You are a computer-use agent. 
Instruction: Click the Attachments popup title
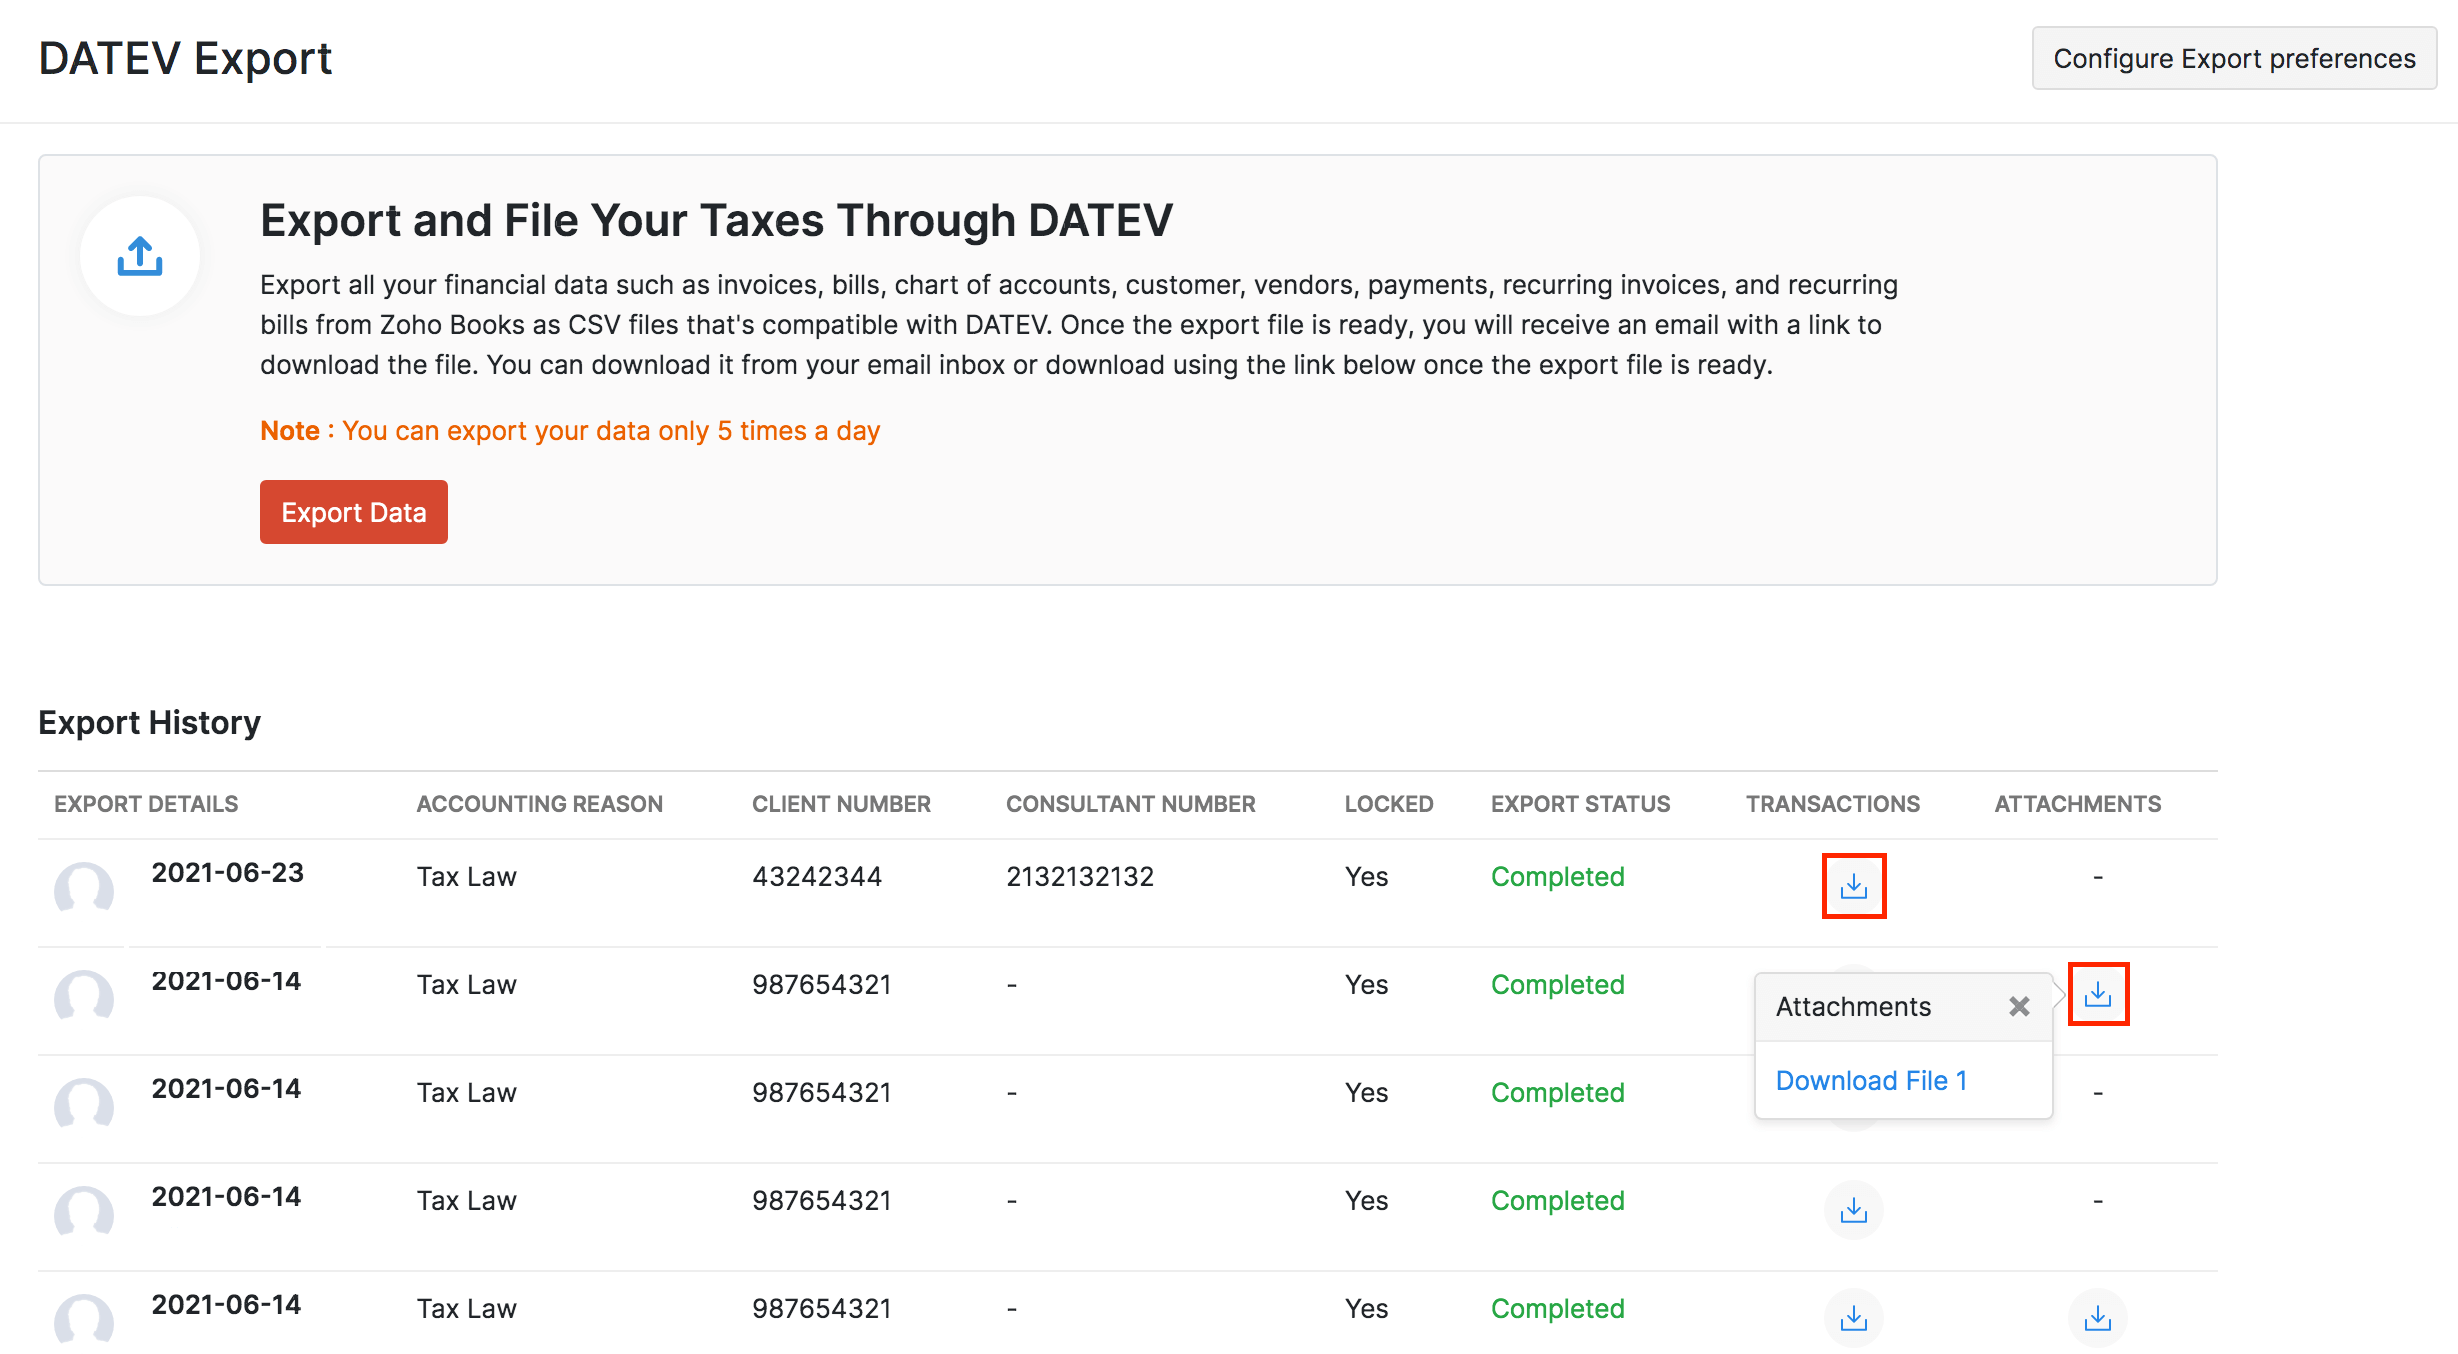coord(1853,1006)
